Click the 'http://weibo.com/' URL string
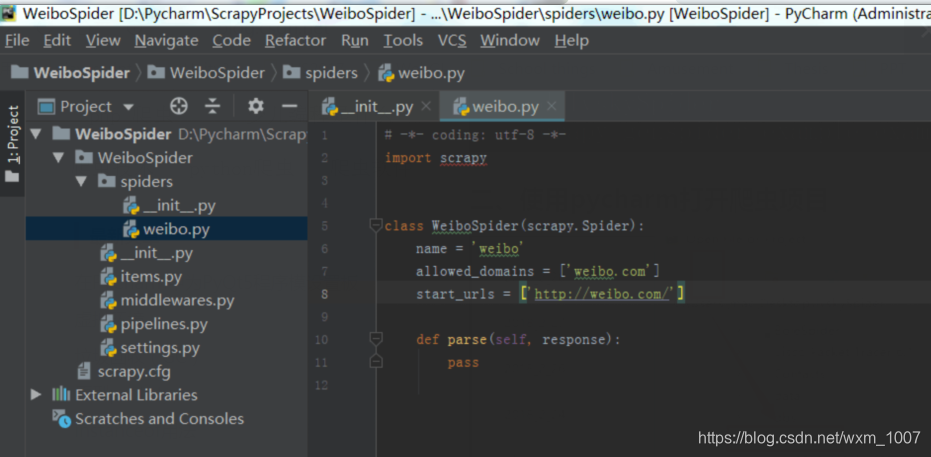The image size is (931, 457). pos(602,294)
